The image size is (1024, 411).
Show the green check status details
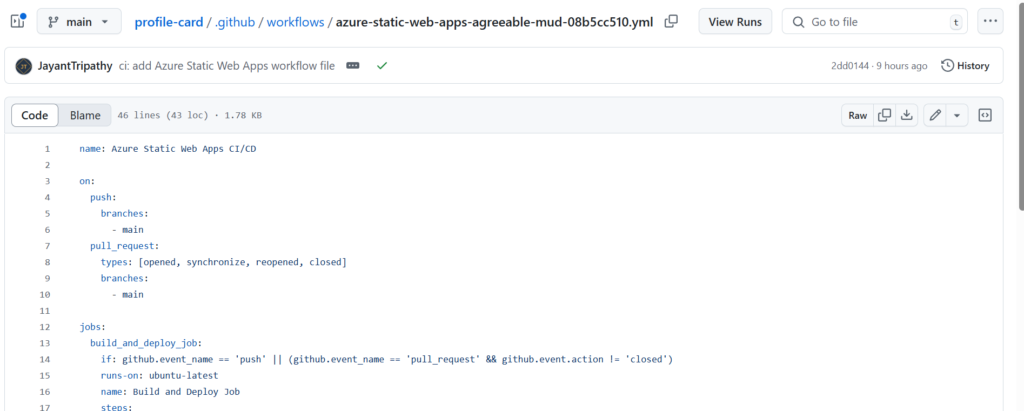point(382,66)
